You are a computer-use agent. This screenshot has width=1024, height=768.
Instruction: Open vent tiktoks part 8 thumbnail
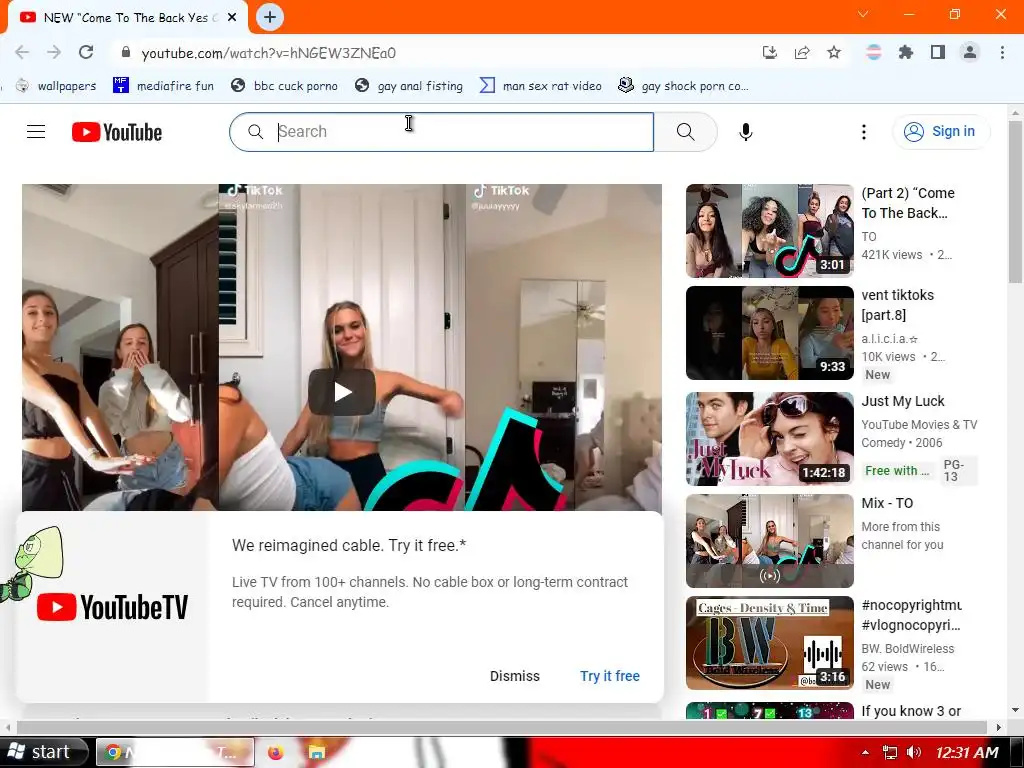(769, 332)
